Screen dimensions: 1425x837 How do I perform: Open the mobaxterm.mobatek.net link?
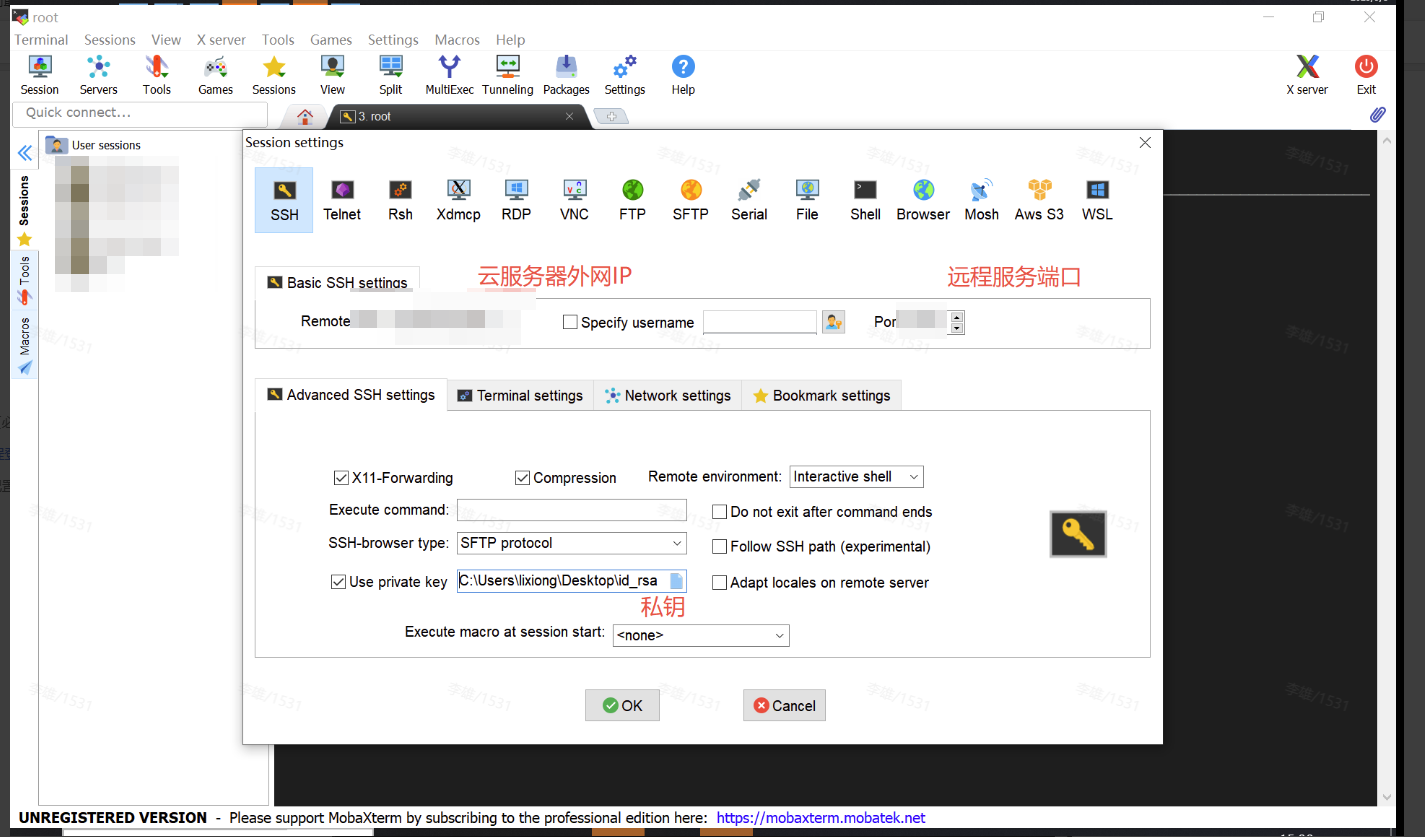(821, 818)
